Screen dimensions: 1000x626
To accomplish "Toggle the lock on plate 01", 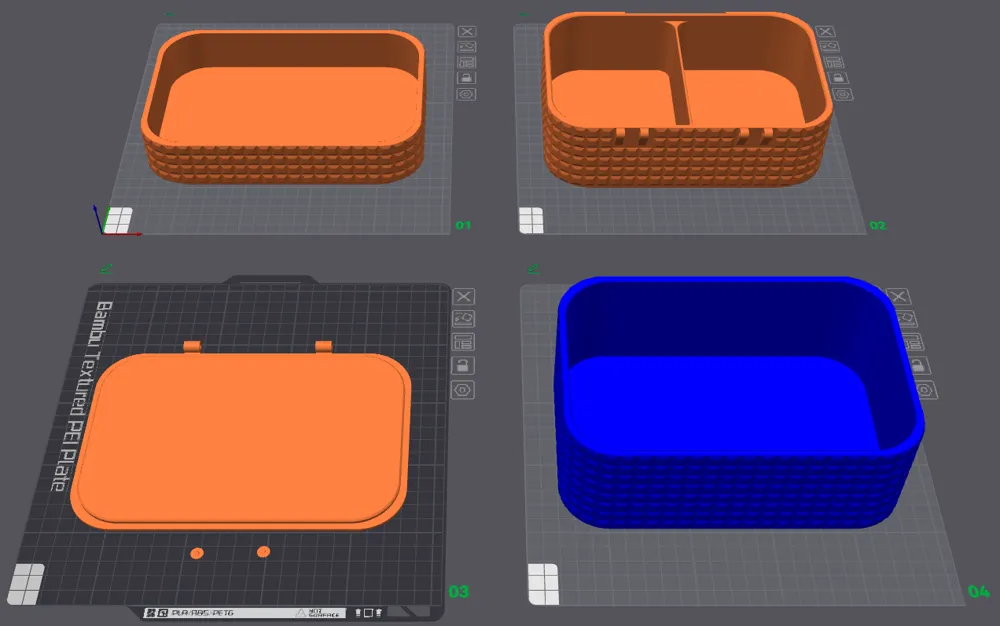I will (467, 78).
